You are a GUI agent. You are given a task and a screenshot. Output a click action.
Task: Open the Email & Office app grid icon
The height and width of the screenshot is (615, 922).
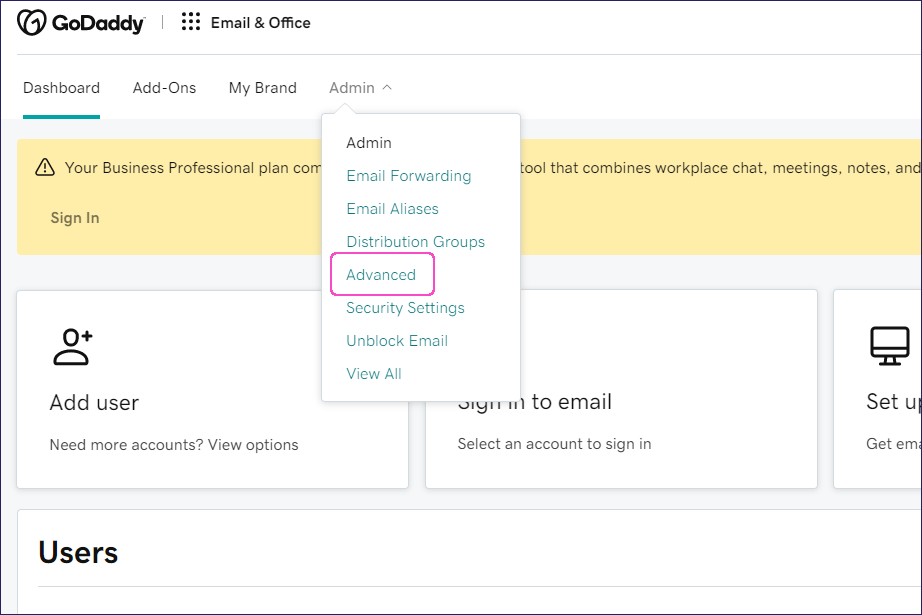tap(190, 22)
